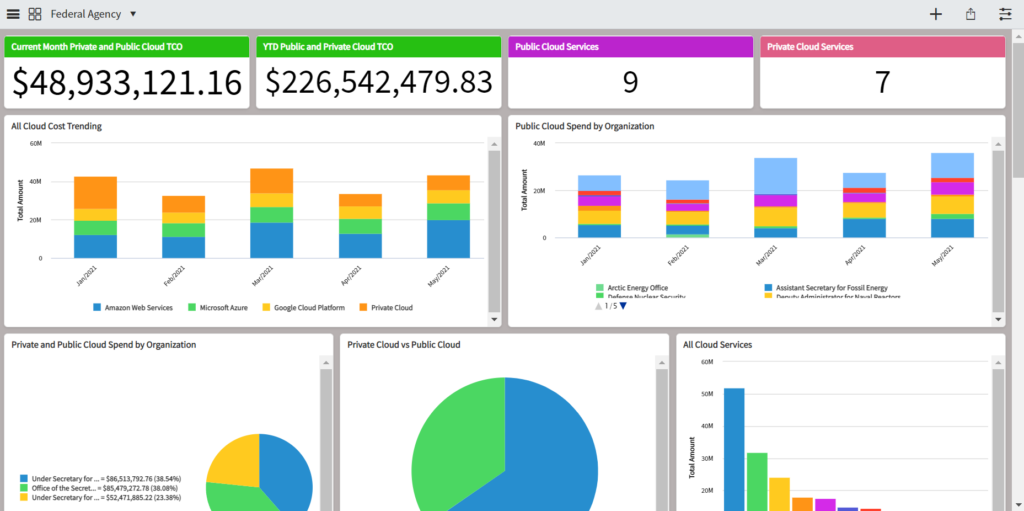Screen dimensions: 1024x511
Task: Click Public Cloud Spend by Organization title
Action: [x=584, y=126]
